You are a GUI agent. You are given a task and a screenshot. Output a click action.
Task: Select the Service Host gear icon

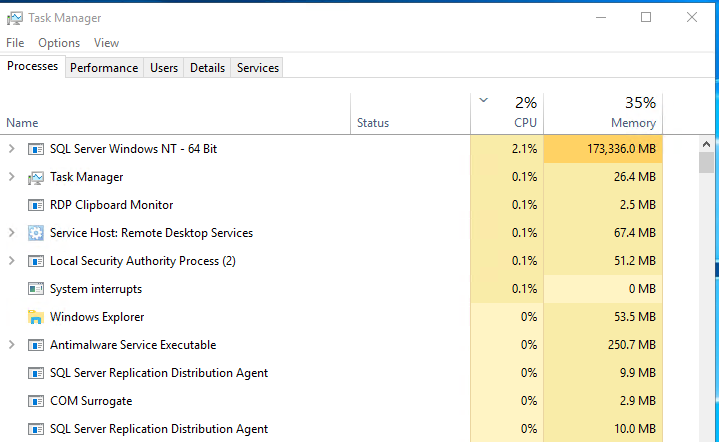[36, 233]
